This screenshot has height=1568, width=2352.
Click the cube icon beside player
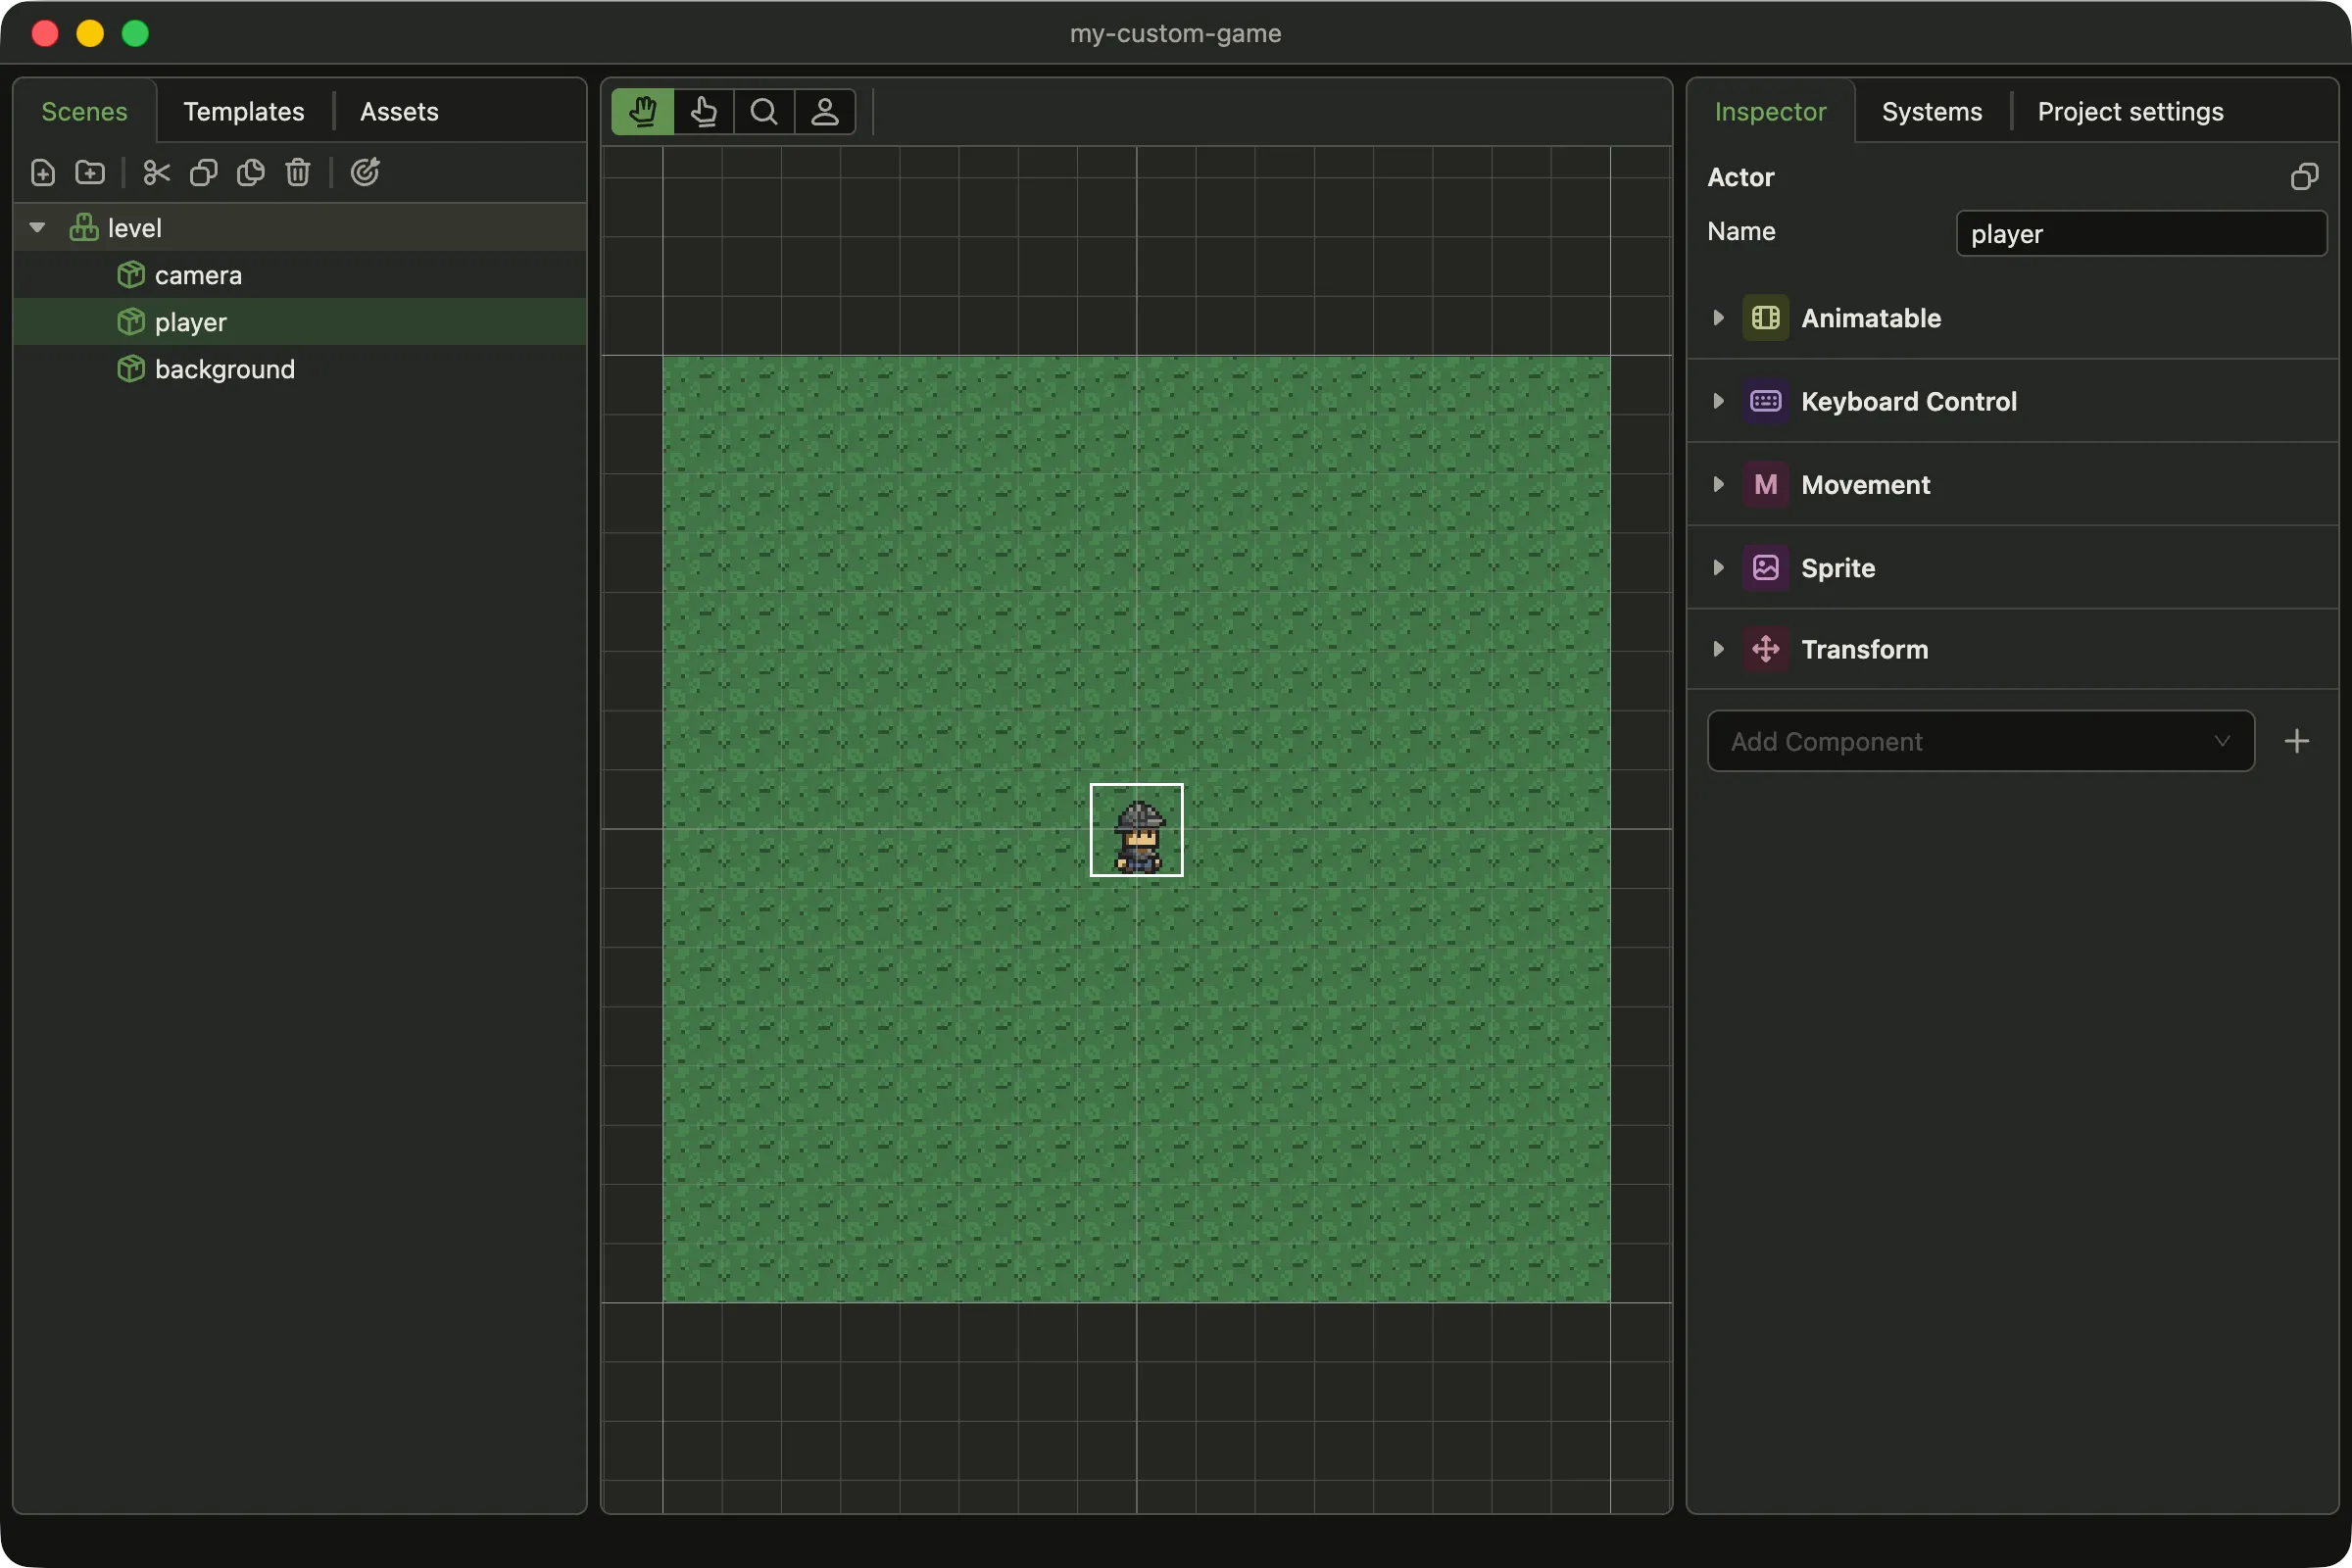(x=131, y=322)
